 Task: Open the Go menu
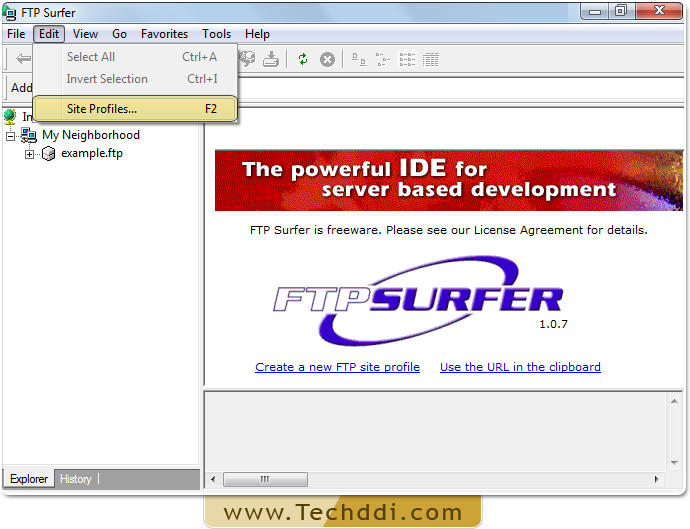[119, 34]
